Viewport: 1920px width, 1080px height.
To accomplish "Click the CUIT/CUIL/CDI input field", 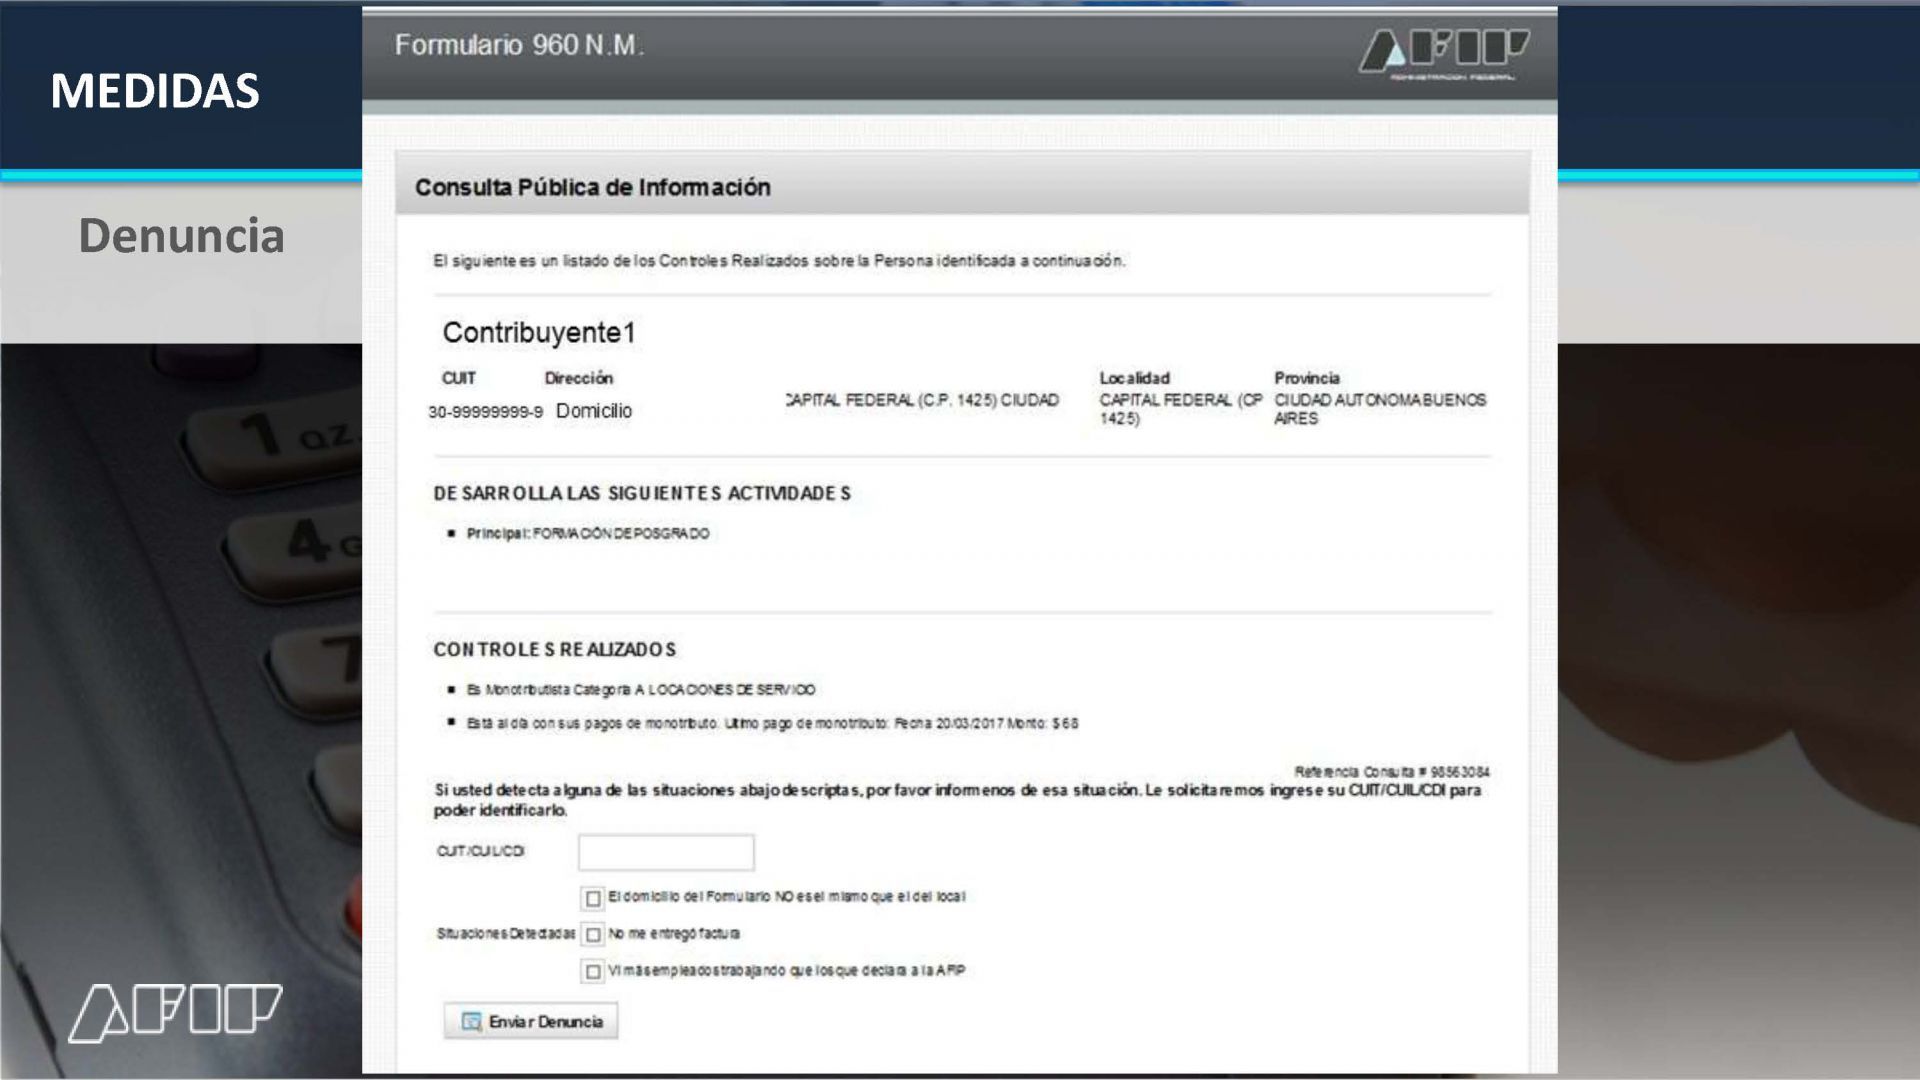I will coord(666,852).
